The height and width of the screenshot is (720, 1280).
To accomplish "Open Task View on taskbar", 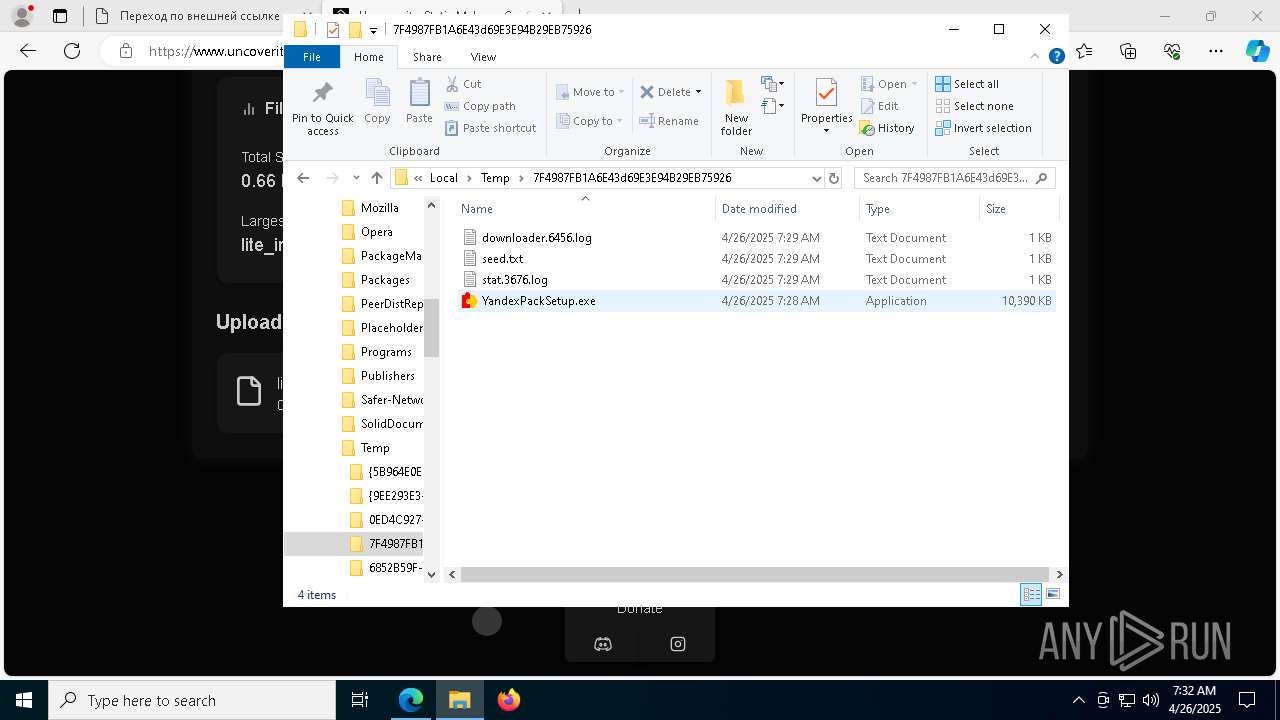I will click(x=360, y=700).
